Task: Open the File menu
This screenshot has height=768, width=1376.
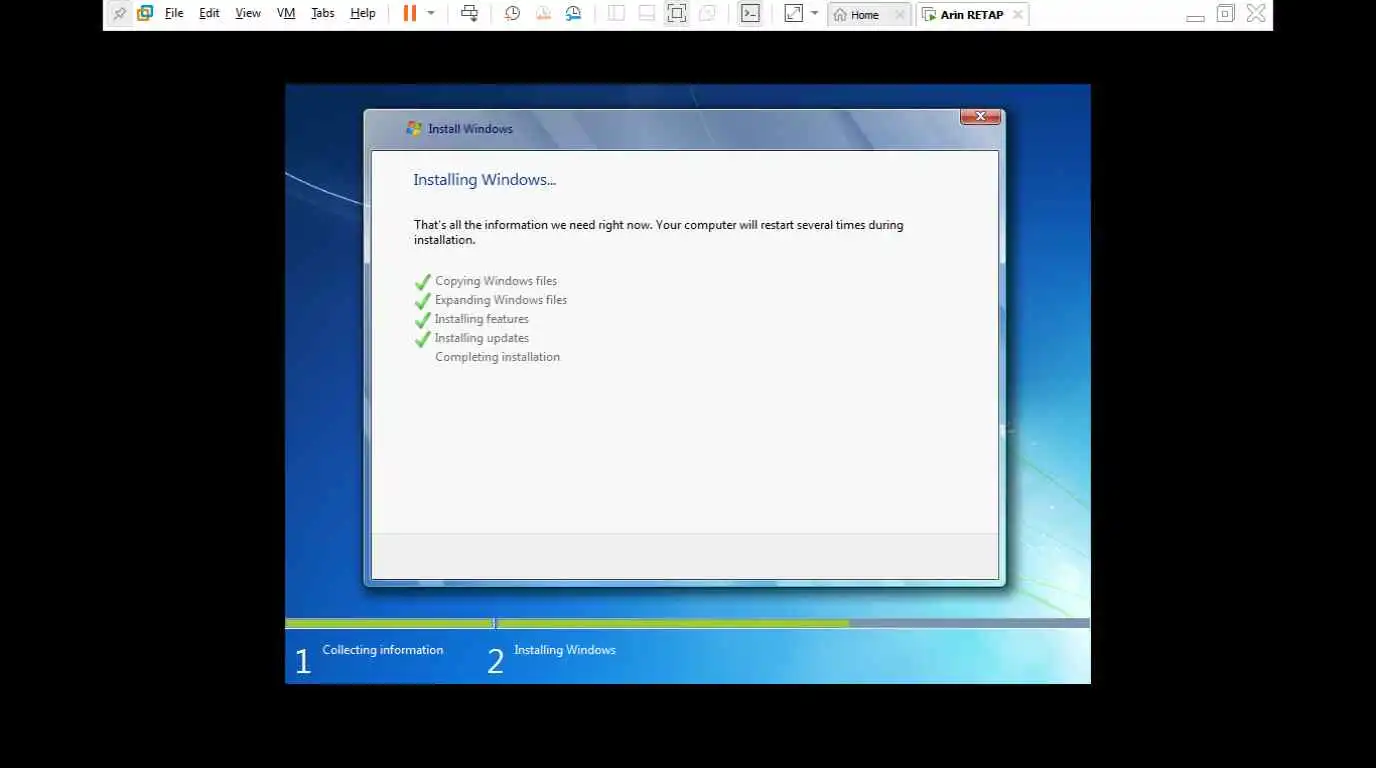Action: pos(174,14)
